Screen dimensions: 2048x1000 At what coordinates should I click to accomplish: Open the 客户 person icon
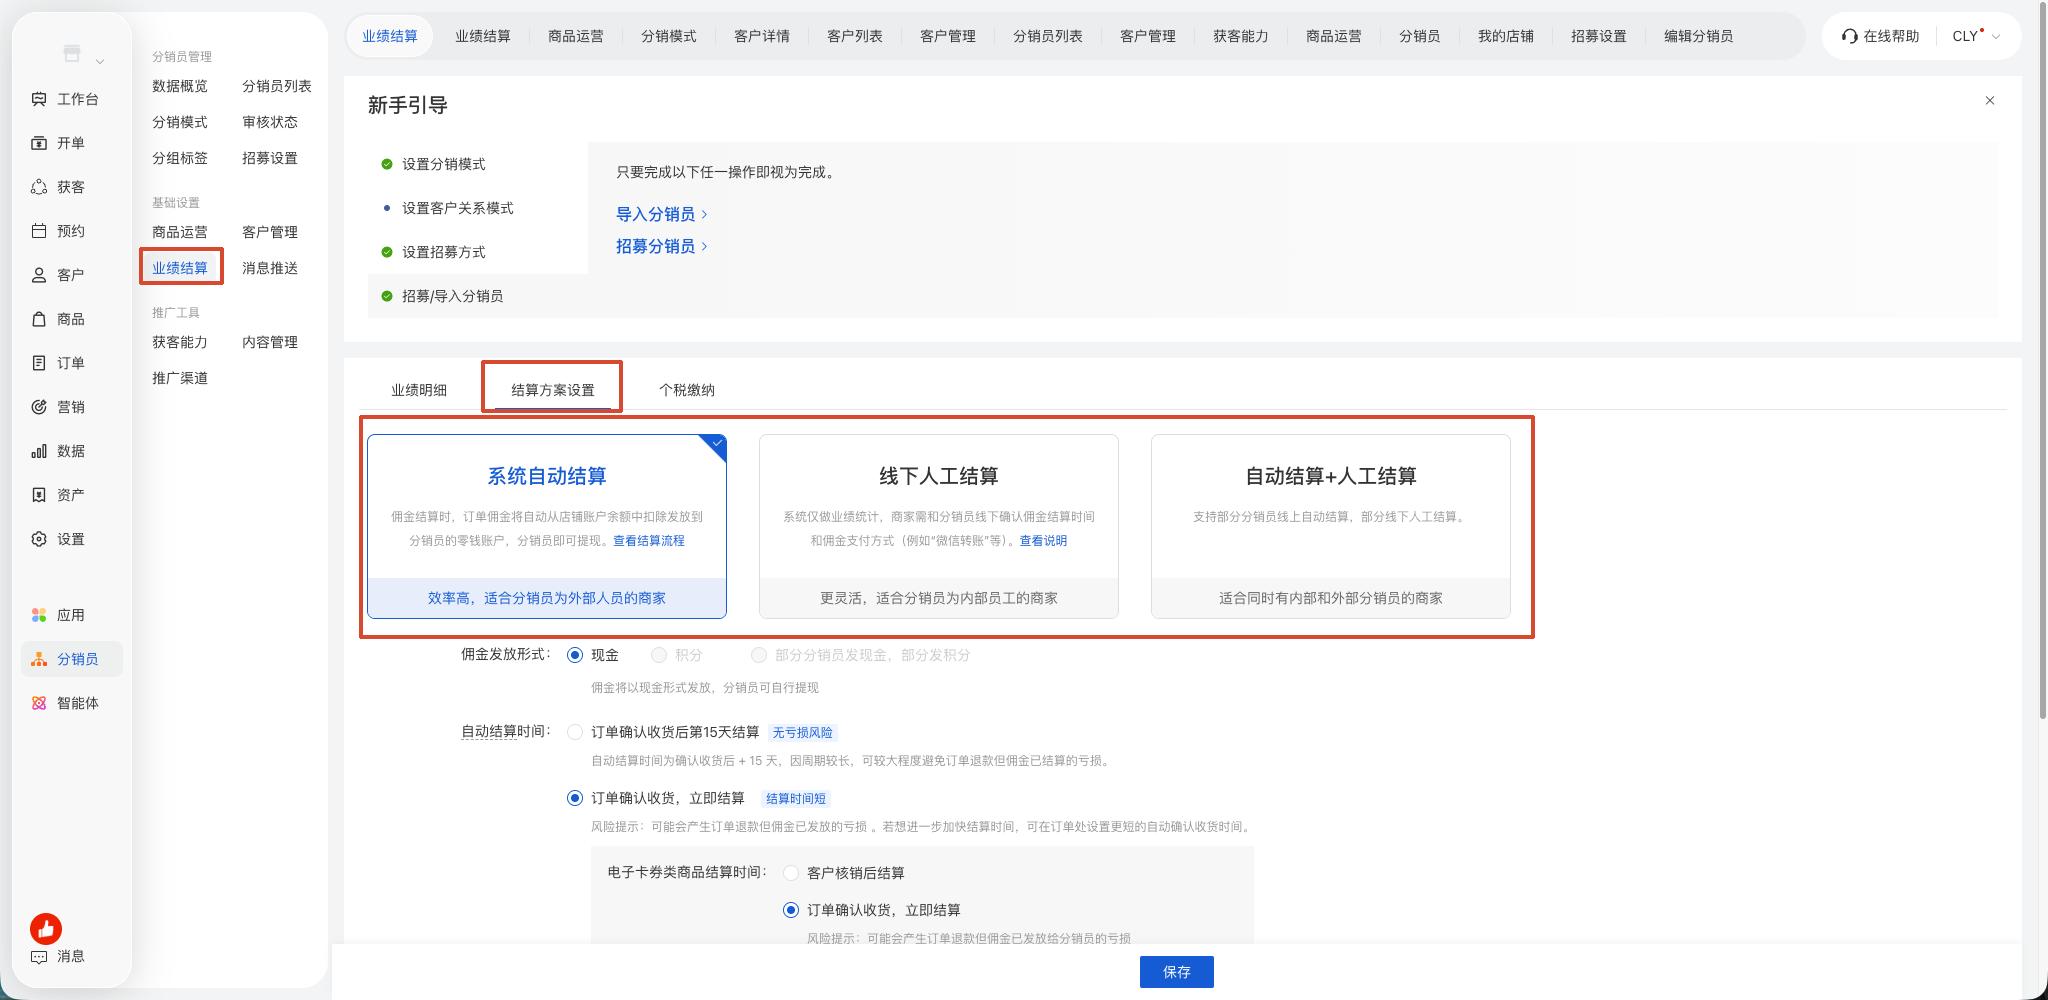coord(39,275)
